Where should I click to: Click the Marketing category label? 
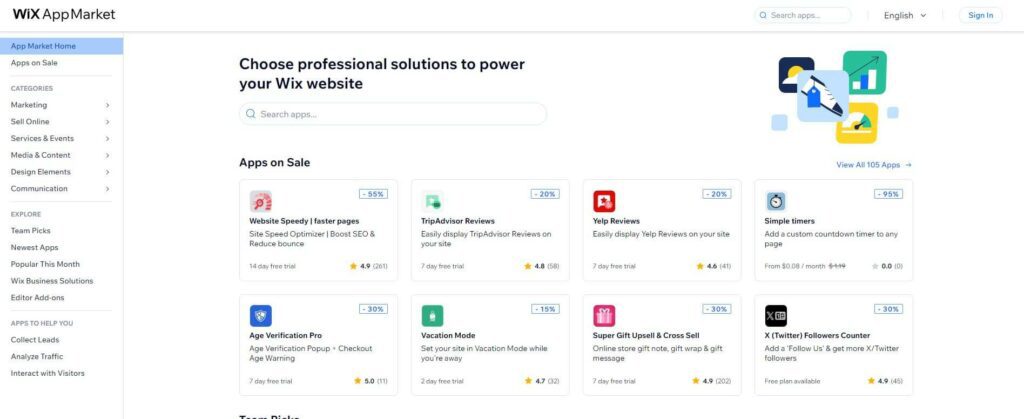[29, 105]
